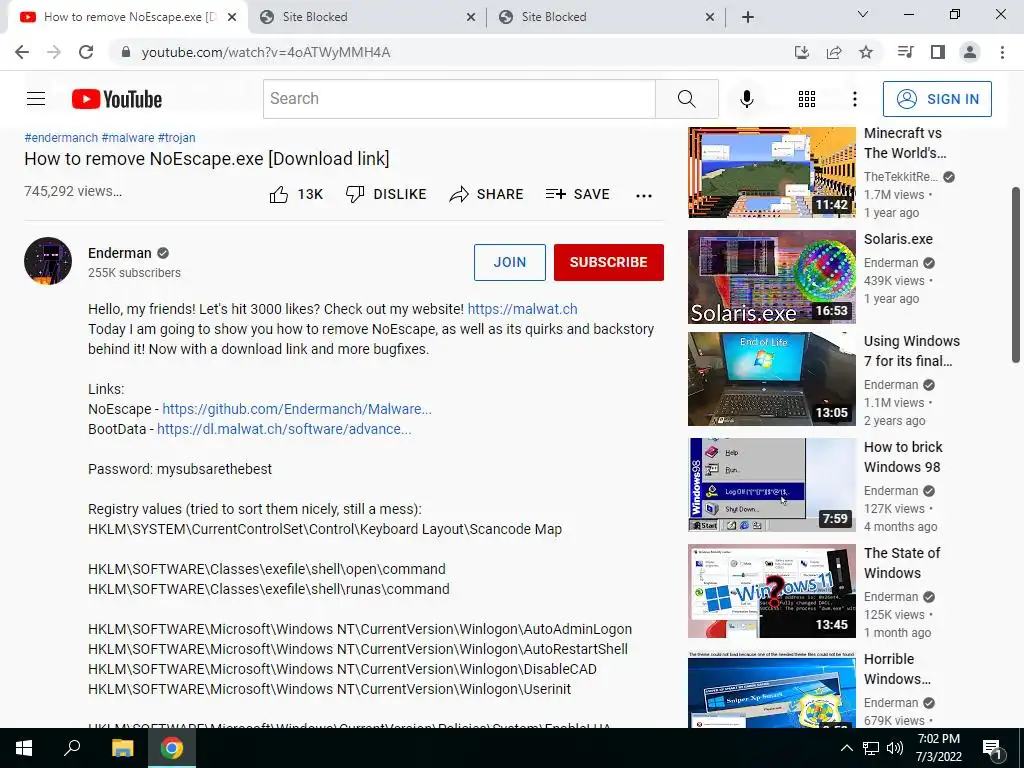The image size is (1024, 768).
Task: Open Chrome profile avatar
Action: tap(970, 52)
